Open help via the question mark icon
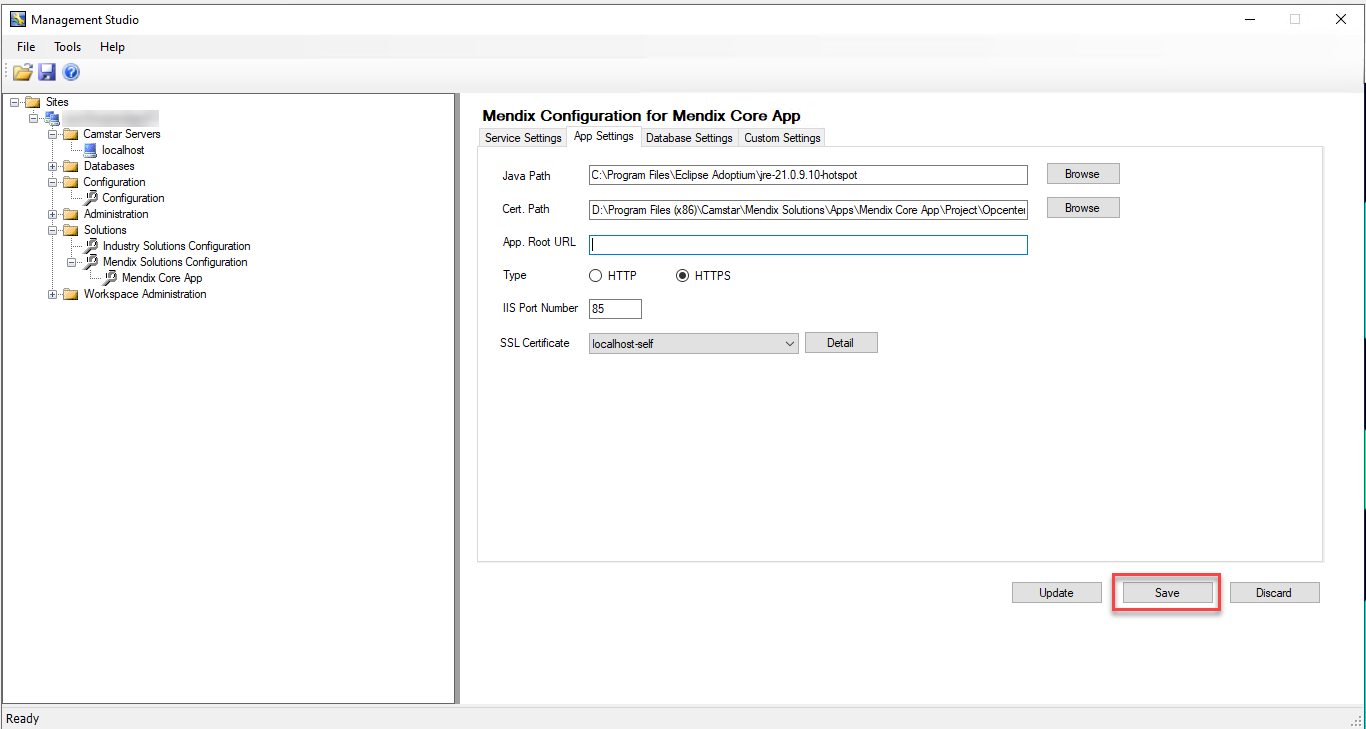This screenshot has height=729, width=1366. point(71,72)
